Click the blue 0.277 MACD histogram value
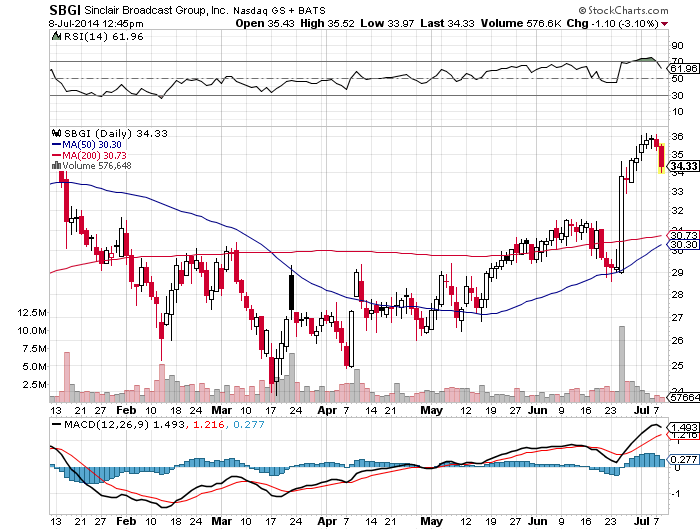Image resolution: width=700 pixels, height=530 pixels. (x=249, y=424)
